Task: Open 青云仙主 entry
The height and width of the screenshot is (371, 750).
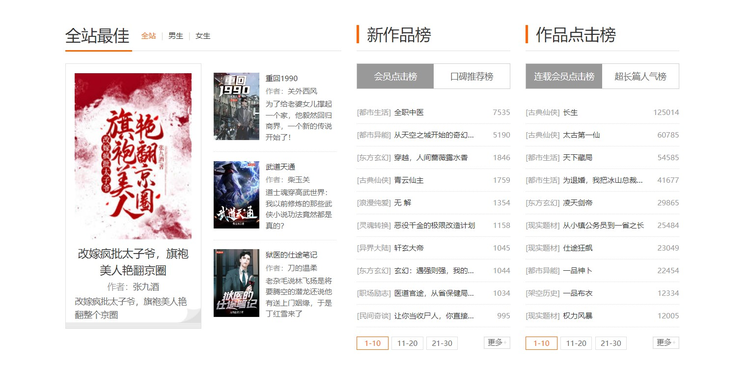Action: coord(408,180)
